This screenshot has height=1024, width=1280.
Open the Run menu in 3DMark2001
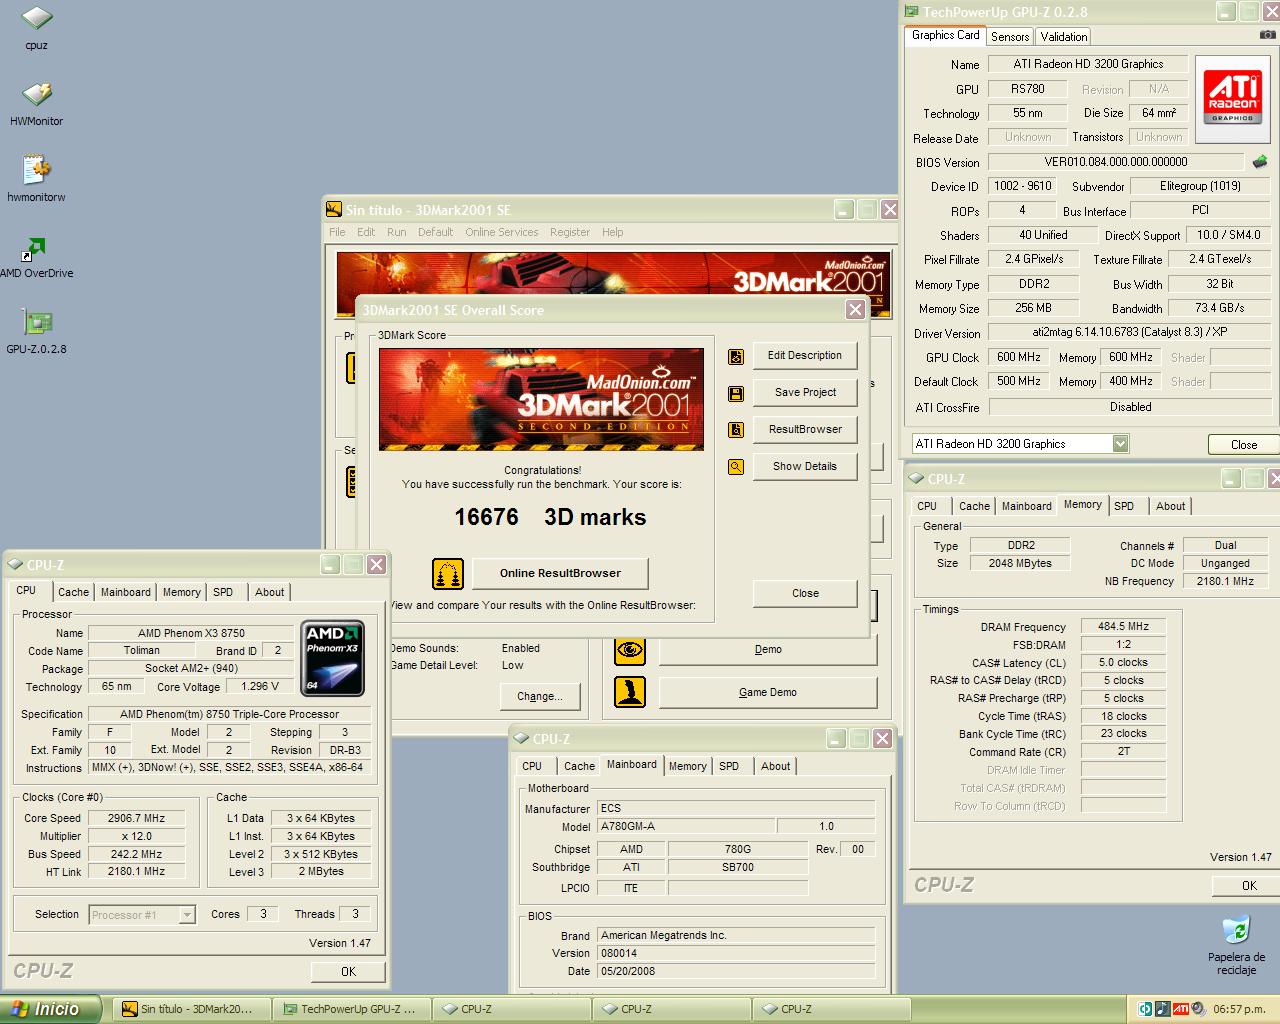[x=397, y=232]
